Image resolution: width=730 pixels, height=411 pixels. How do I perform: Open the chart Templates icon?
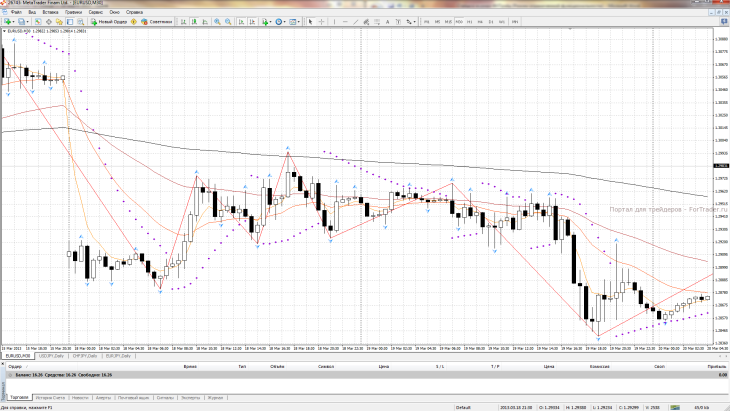point(292,21)
